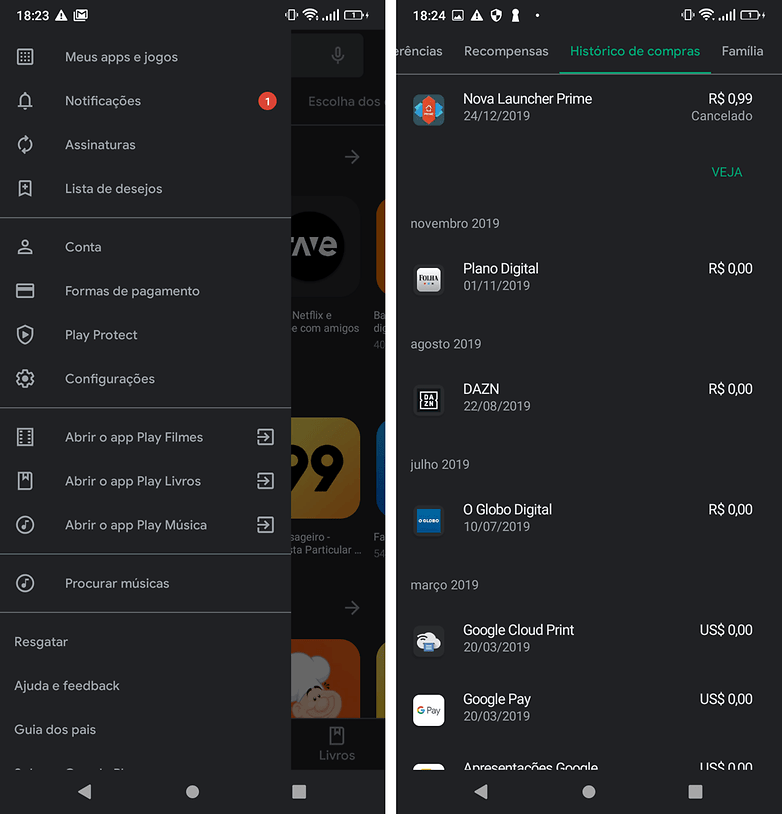Open the red notification badge showing 1

coord(267,101)
